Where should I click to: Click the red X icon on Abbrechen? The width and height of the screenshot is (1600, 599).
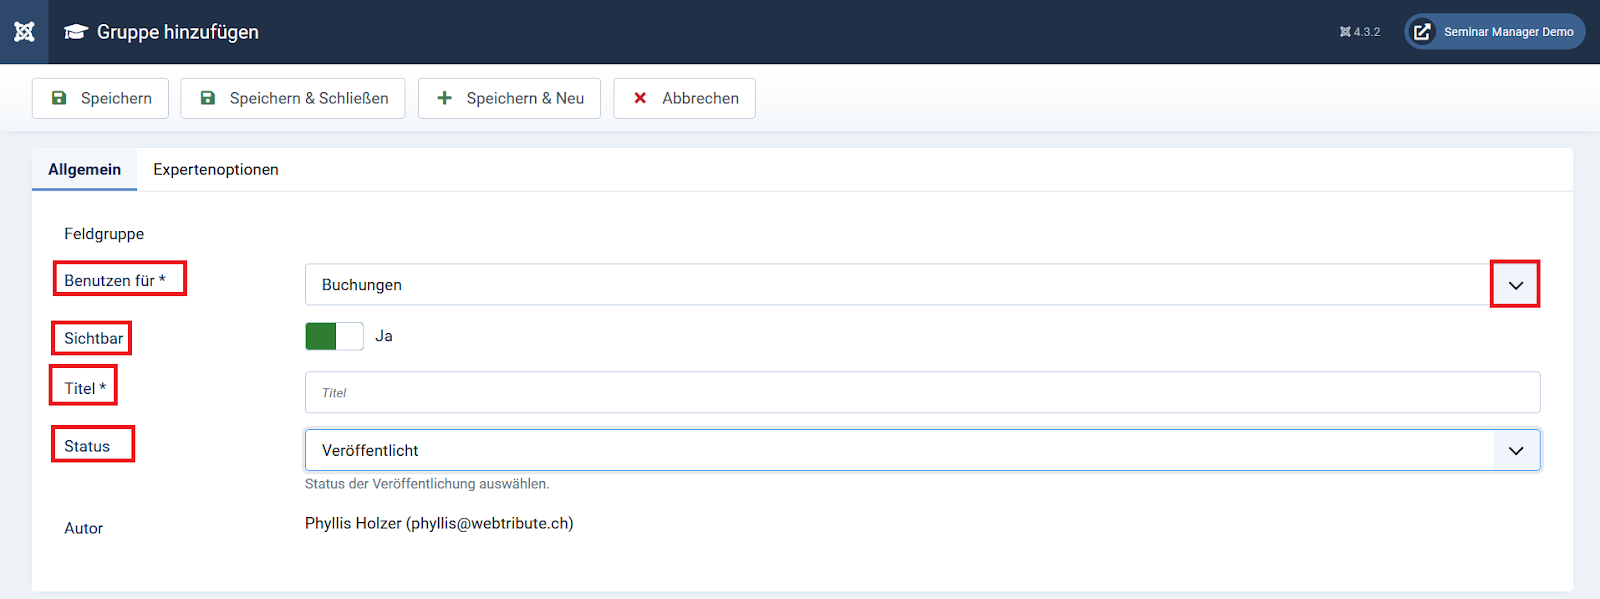tap(640, 98)
